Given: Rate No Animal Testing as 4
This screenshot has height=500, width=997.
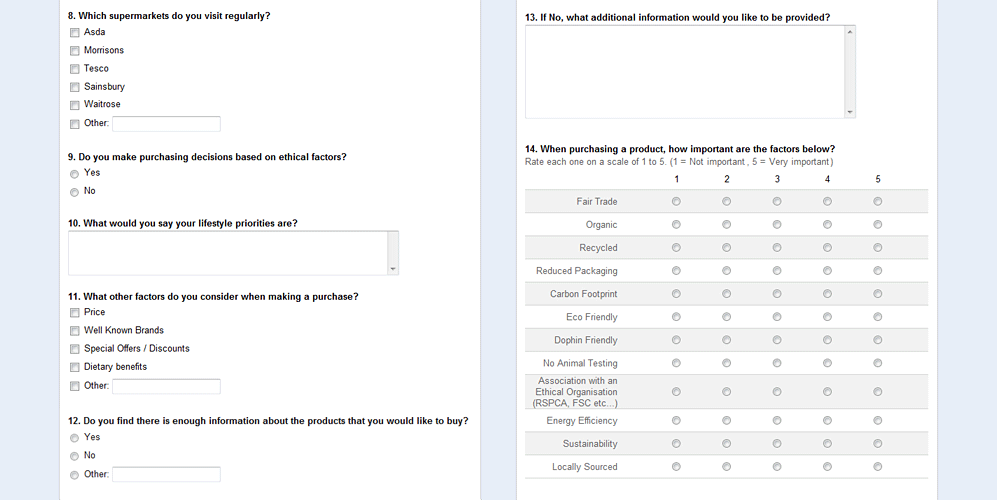Looking at the screenshot, I should coord(828,363).
